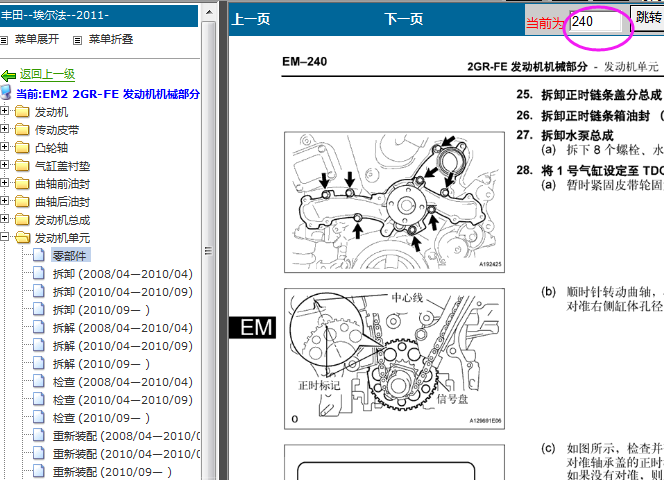Image resolution: width=664 pixels, height=480 pixels.
Task: Collapse the 发动机单元 tree node
Action: coord(4,236)
